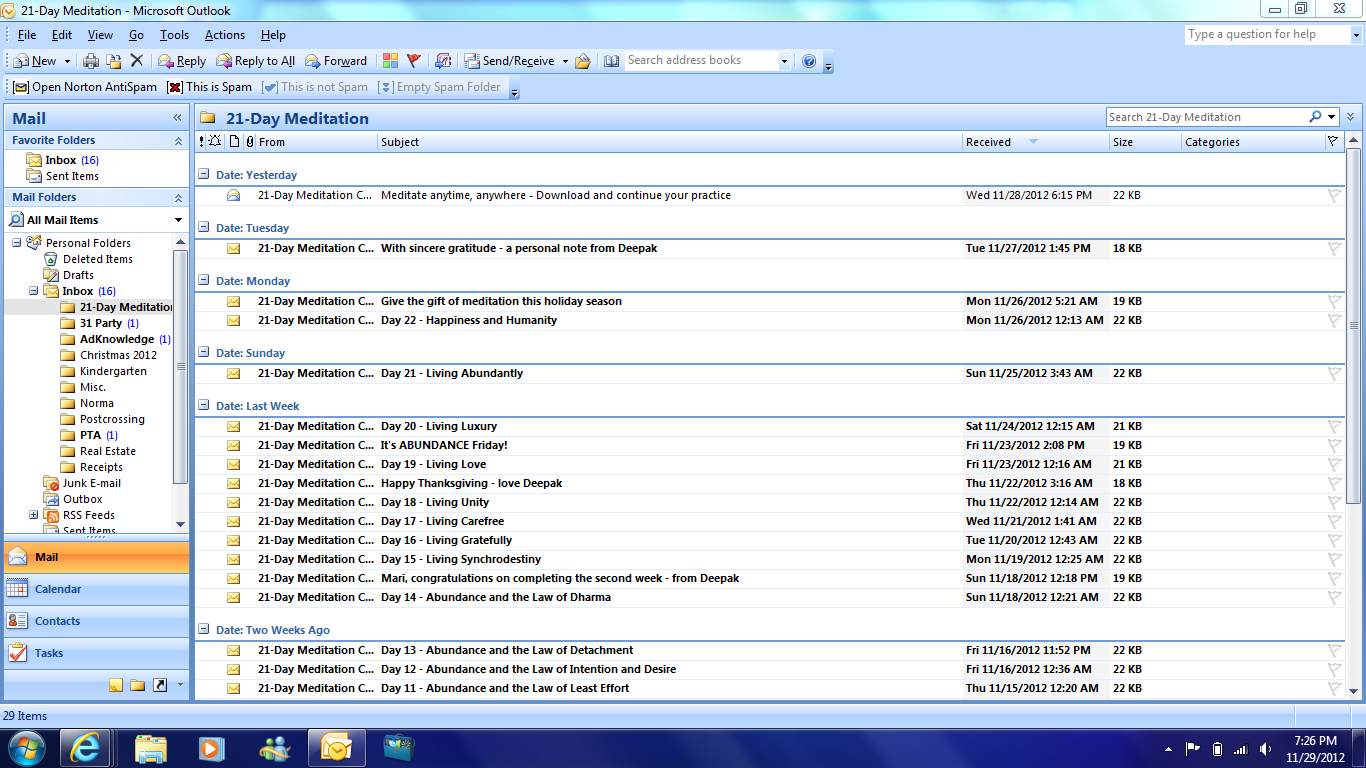Collapse the Personal Folders tree node
This screenshot has height=768, width=1366.
[16, 243]
